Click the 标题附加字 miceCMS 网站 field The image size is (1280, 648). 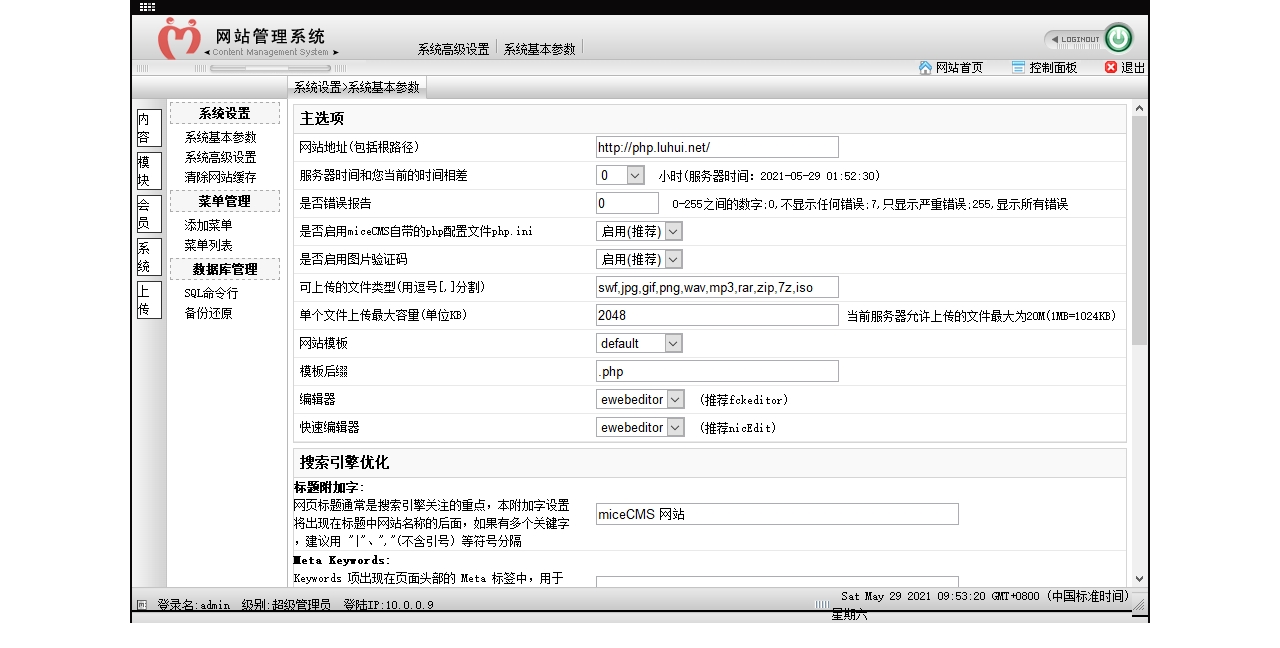click(x=777, y=514)
